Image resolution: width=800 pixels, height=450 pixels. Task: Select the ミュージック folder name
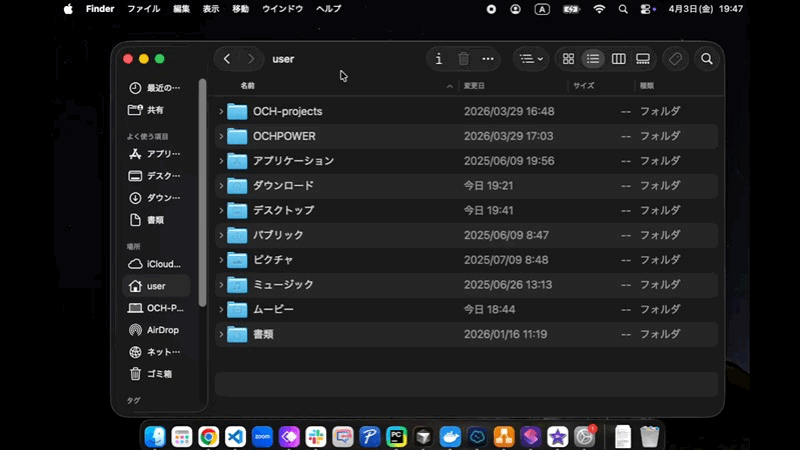(x=283, y=285)
